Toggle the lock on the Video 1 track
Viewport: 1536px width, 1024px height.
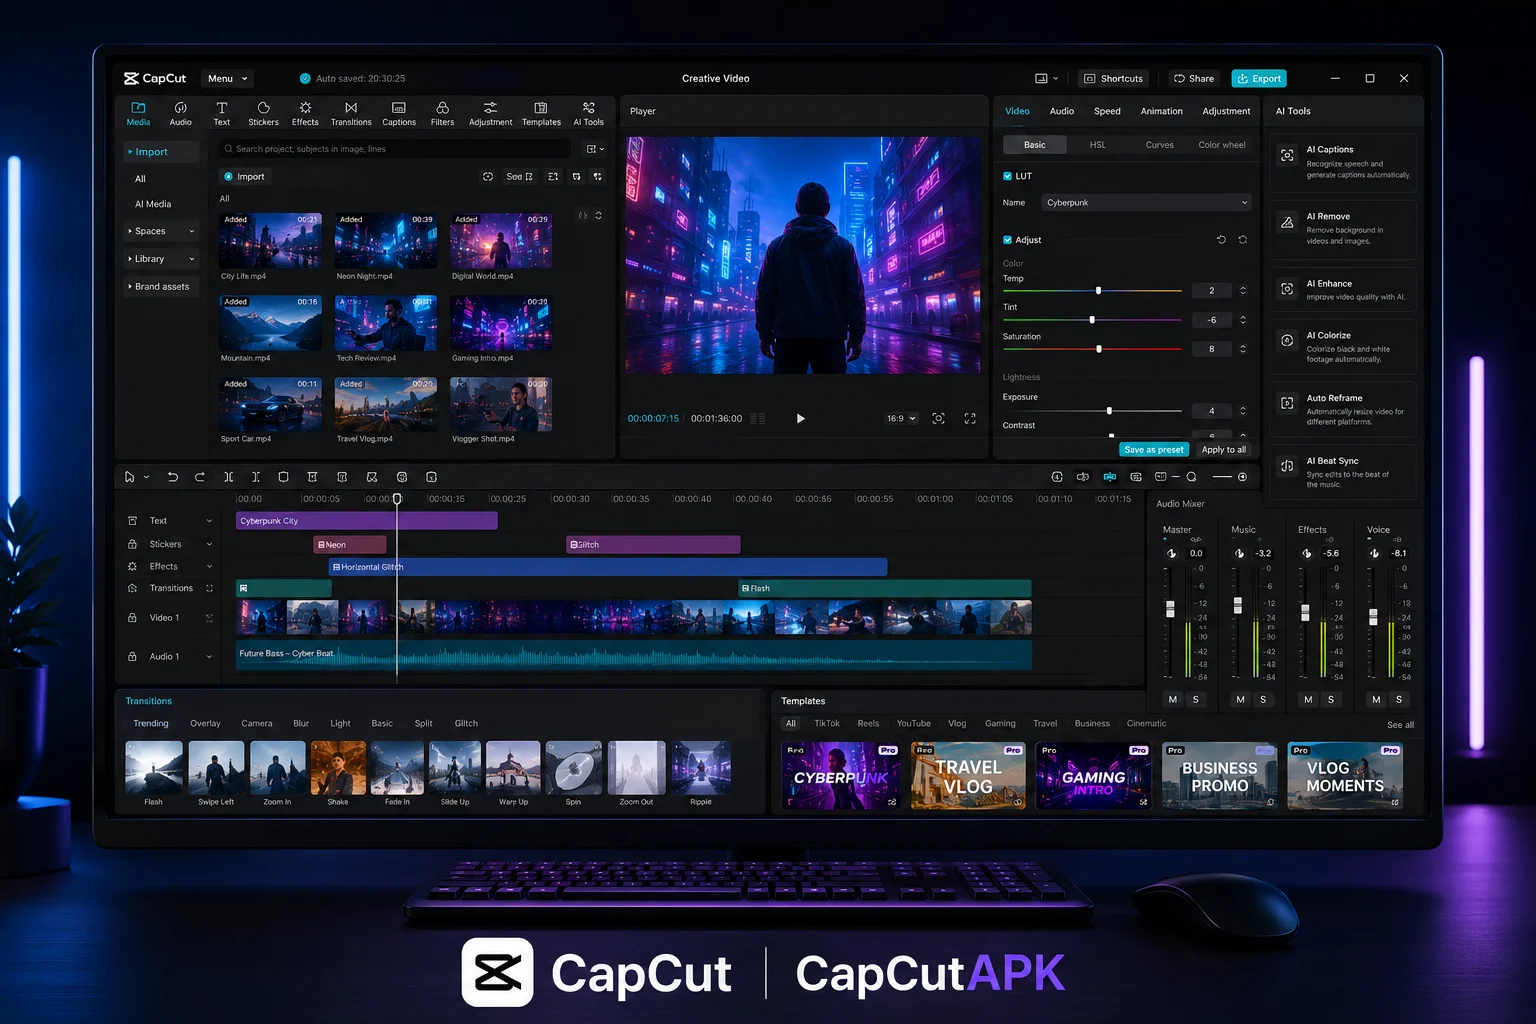coord(132,618)
